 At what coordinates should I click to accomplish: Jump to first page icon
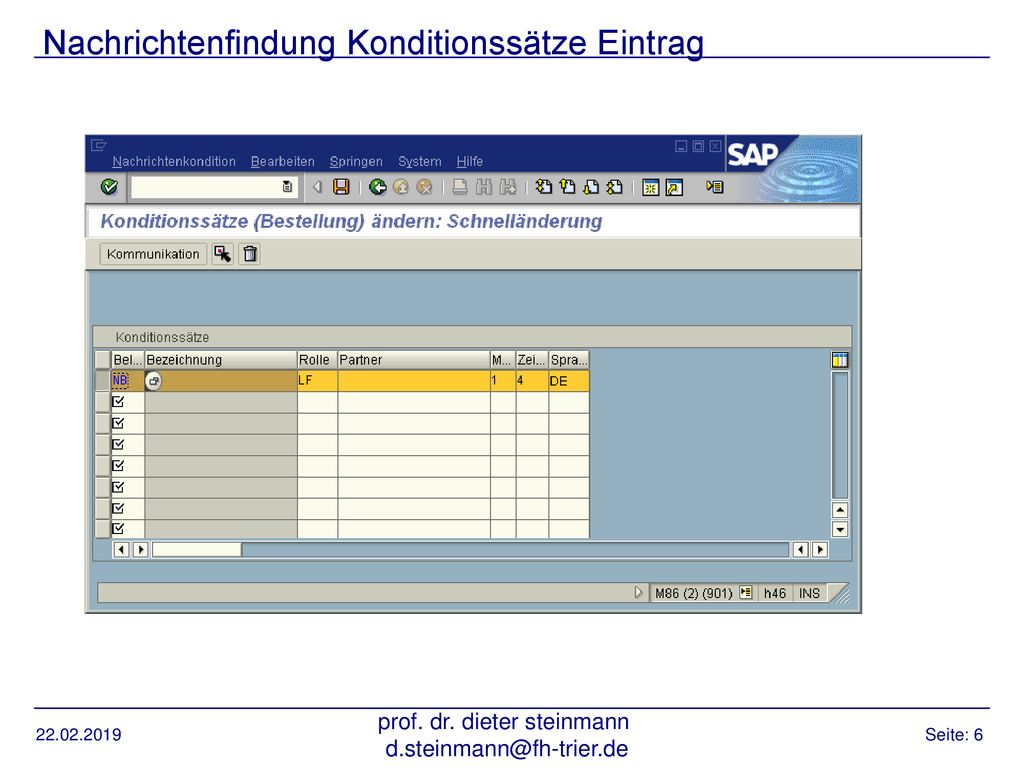[x=543, y=187]
